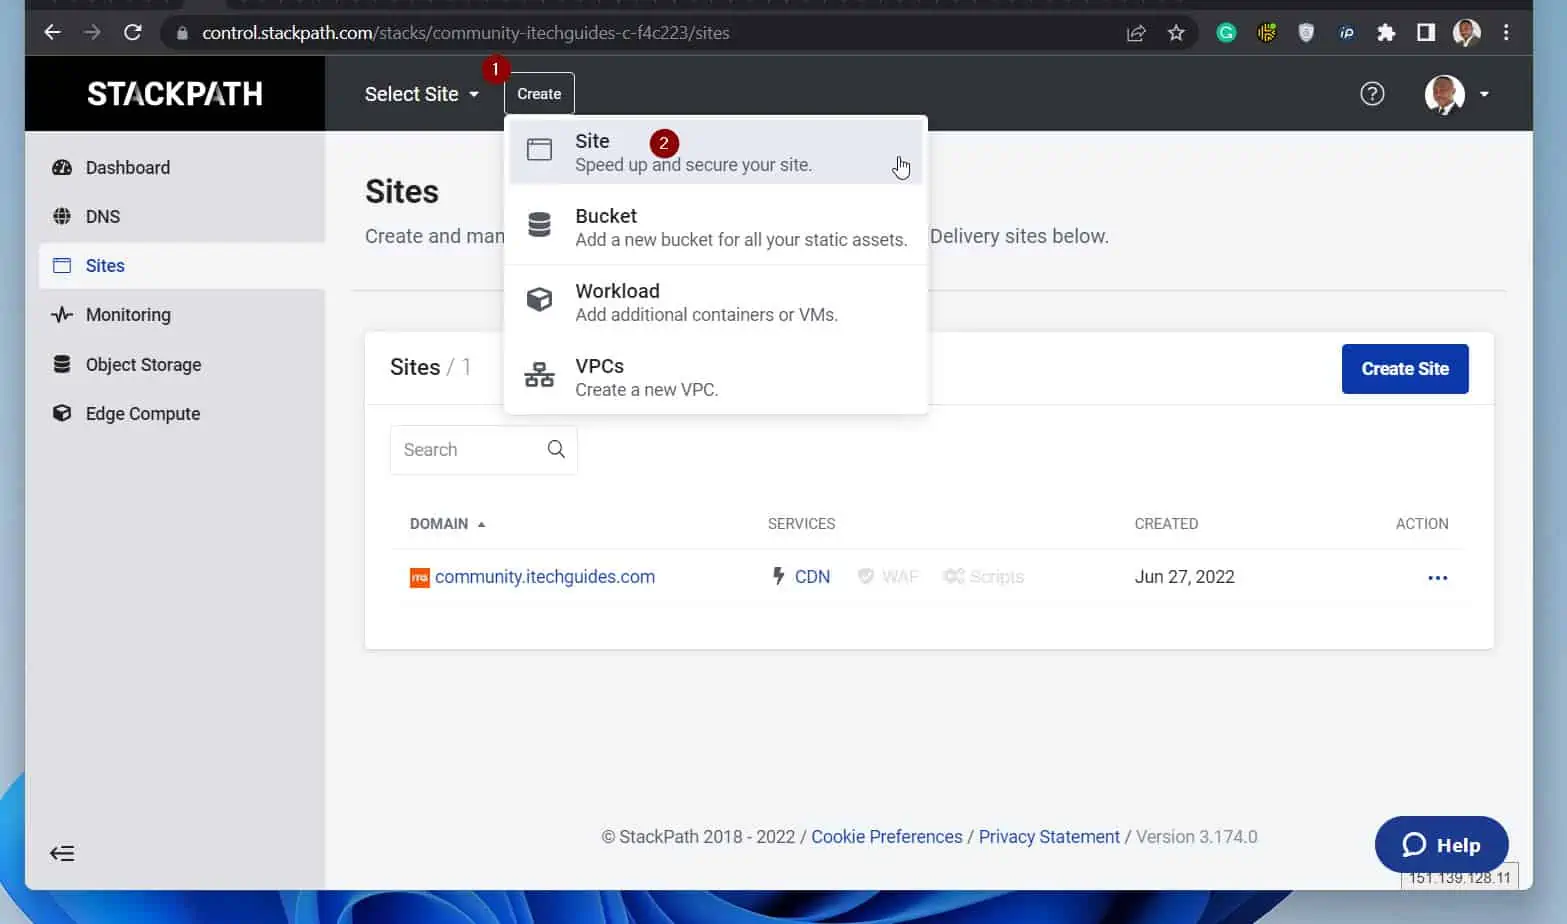
Task: Sort by the DOMAIN column header
Action: click(447, 524)
